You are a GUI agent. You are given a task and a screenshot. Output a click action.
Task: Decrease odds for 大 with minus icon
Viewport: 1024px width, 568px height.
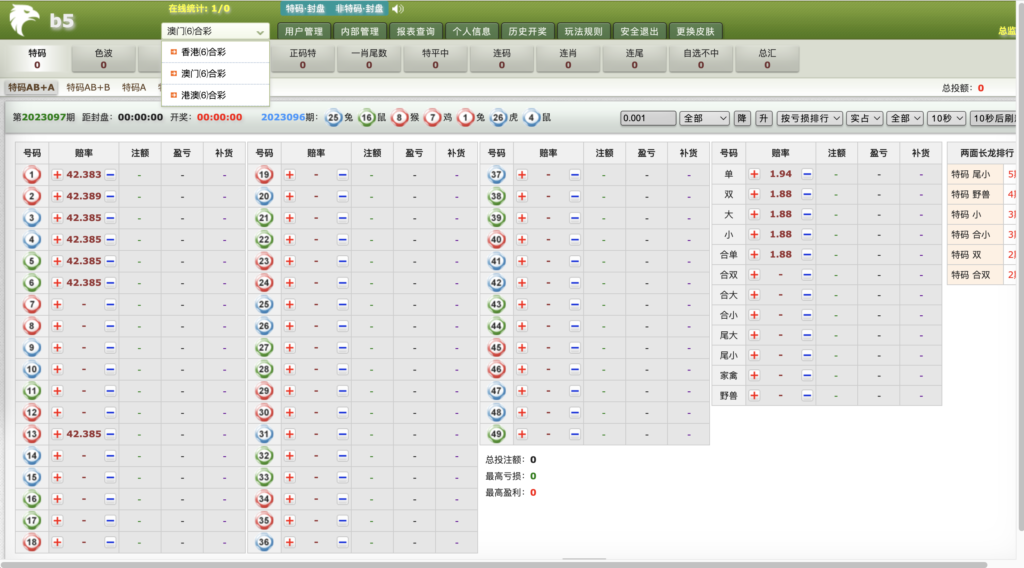pyautogui.click(x=807, y=214)
